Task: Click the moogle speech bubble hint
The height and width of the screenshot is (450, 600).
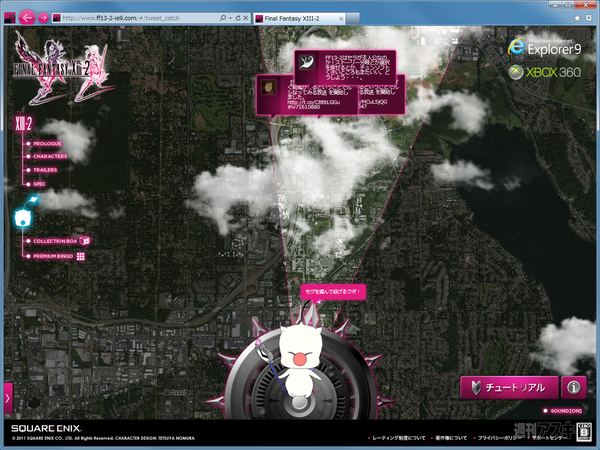Action: click(333, 292)
